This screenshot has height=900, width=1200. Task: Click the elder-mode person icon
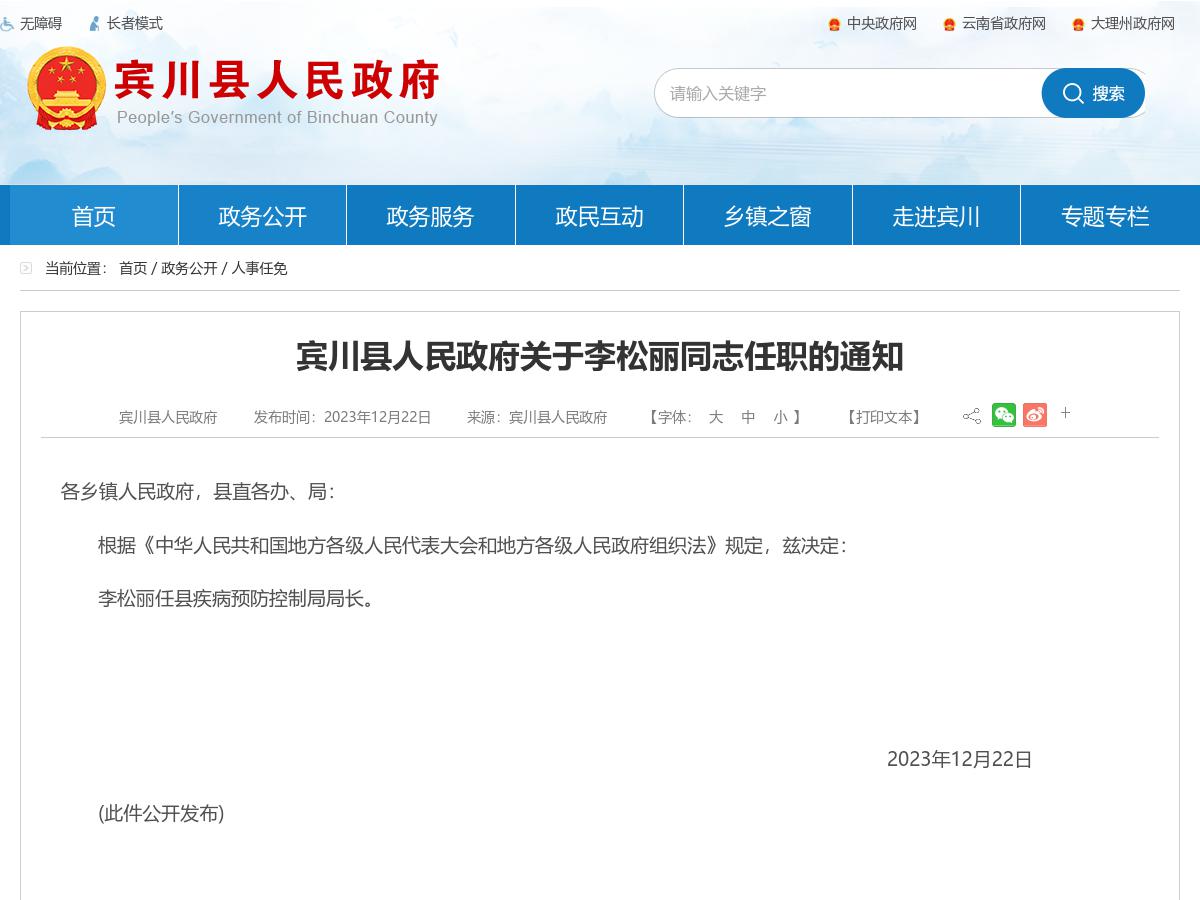(94, 24)
